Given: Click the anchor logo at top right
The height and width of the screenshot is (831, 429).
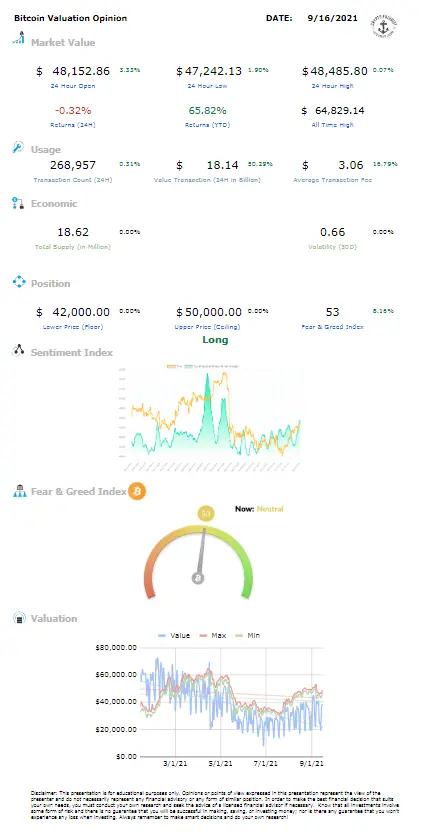Looking at the screenshot, I should (x=385, y=25).
